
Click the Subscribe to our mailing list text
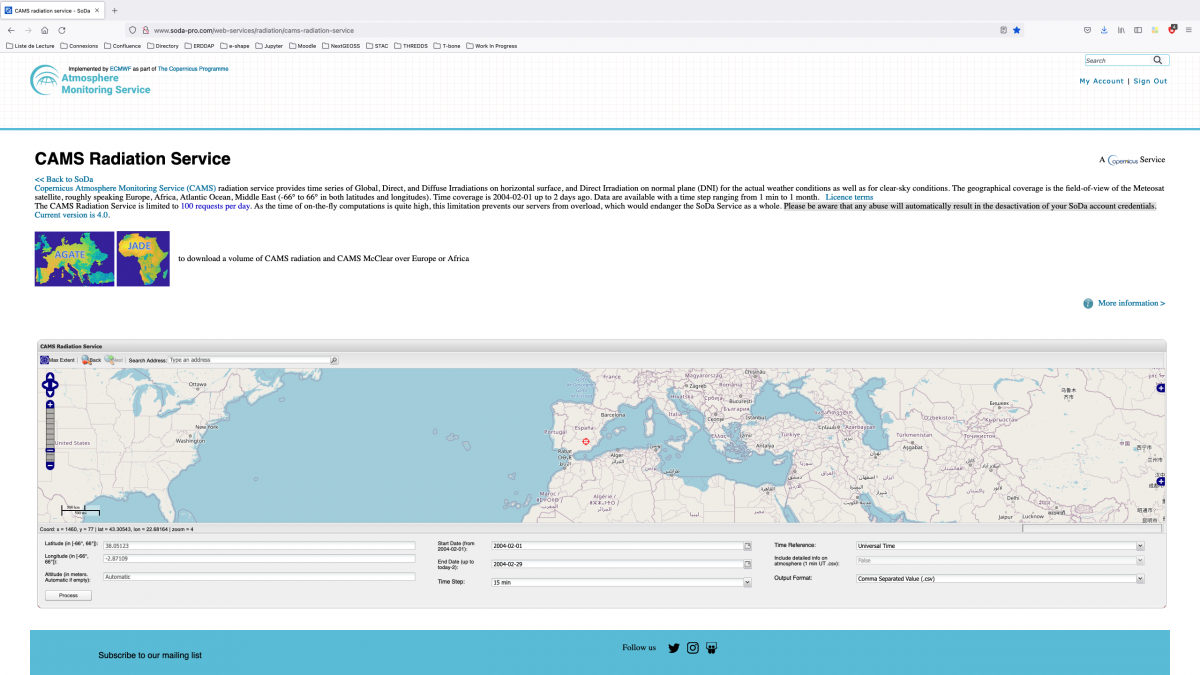click(150, 655)
